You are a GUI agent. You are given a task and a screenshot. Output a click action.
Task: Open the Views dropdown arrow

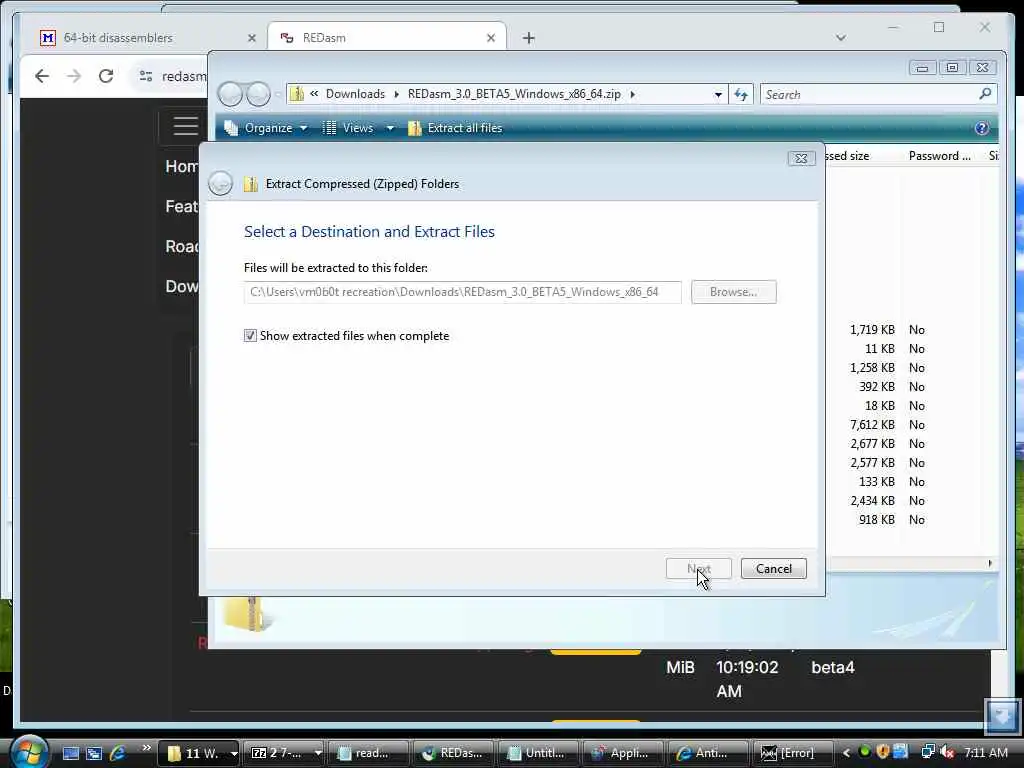pos(390,128)
